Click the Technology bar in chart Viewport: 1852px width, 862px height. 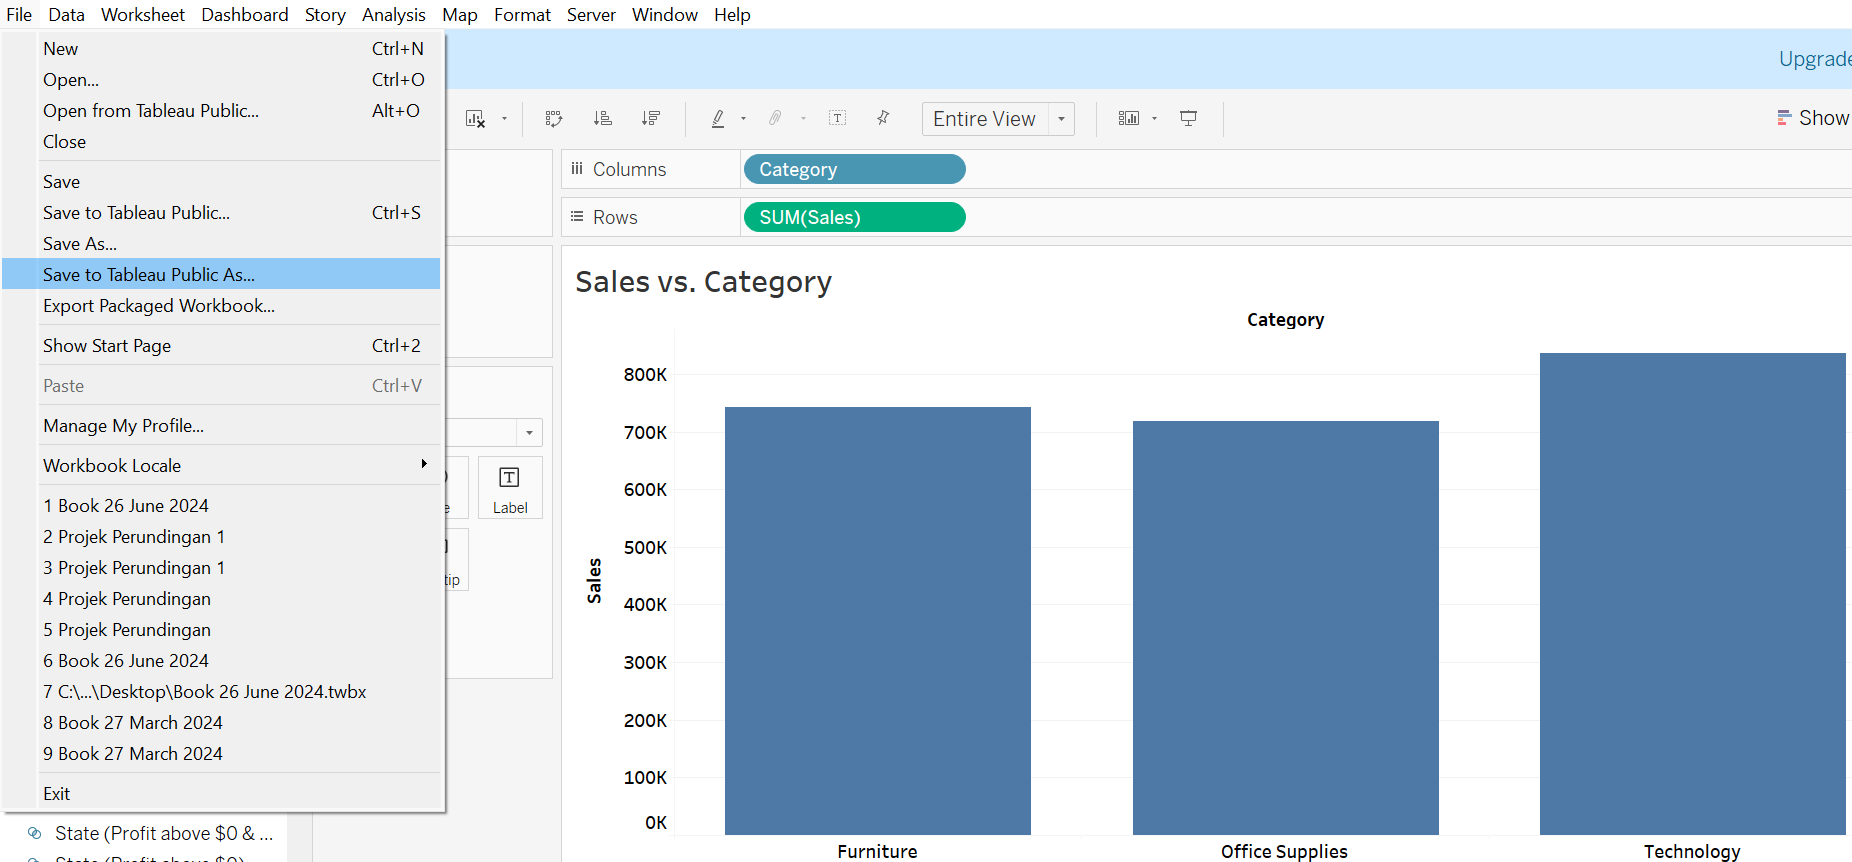coord(1693,594)
